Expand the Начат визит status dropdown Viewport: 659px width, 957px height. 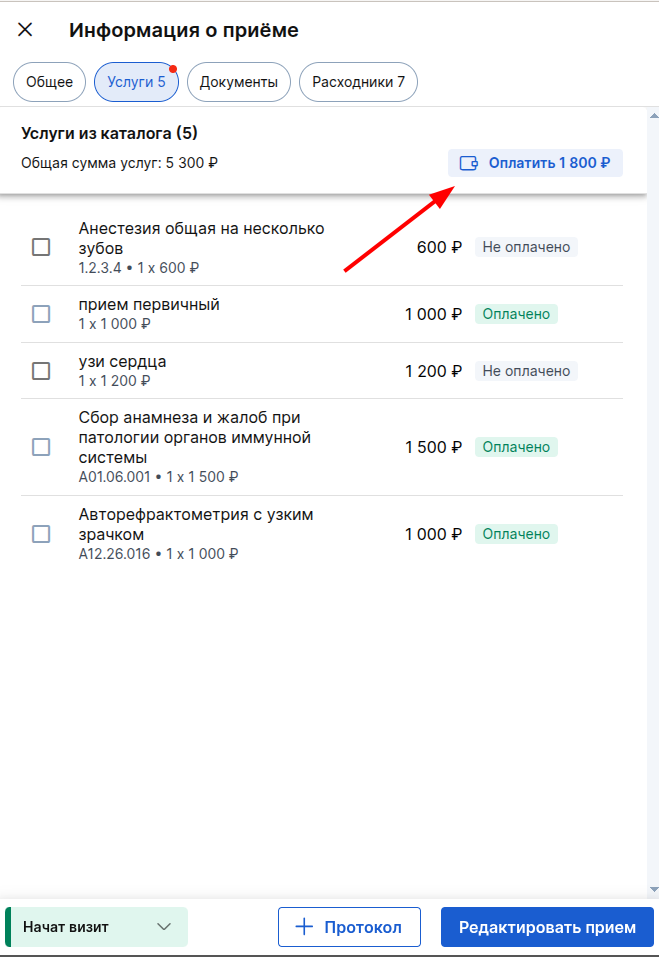coord(96,927)
